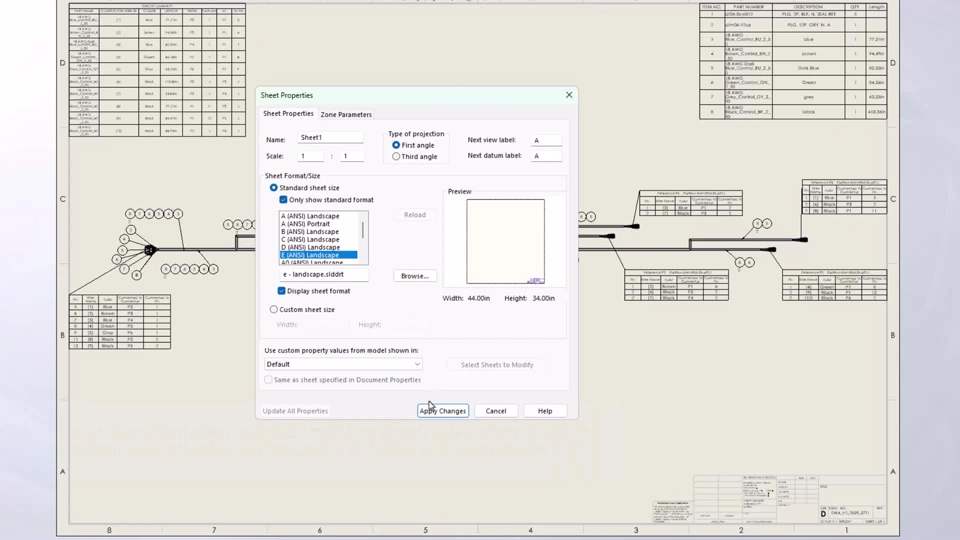Select Third angle projection

coord(396,157)
